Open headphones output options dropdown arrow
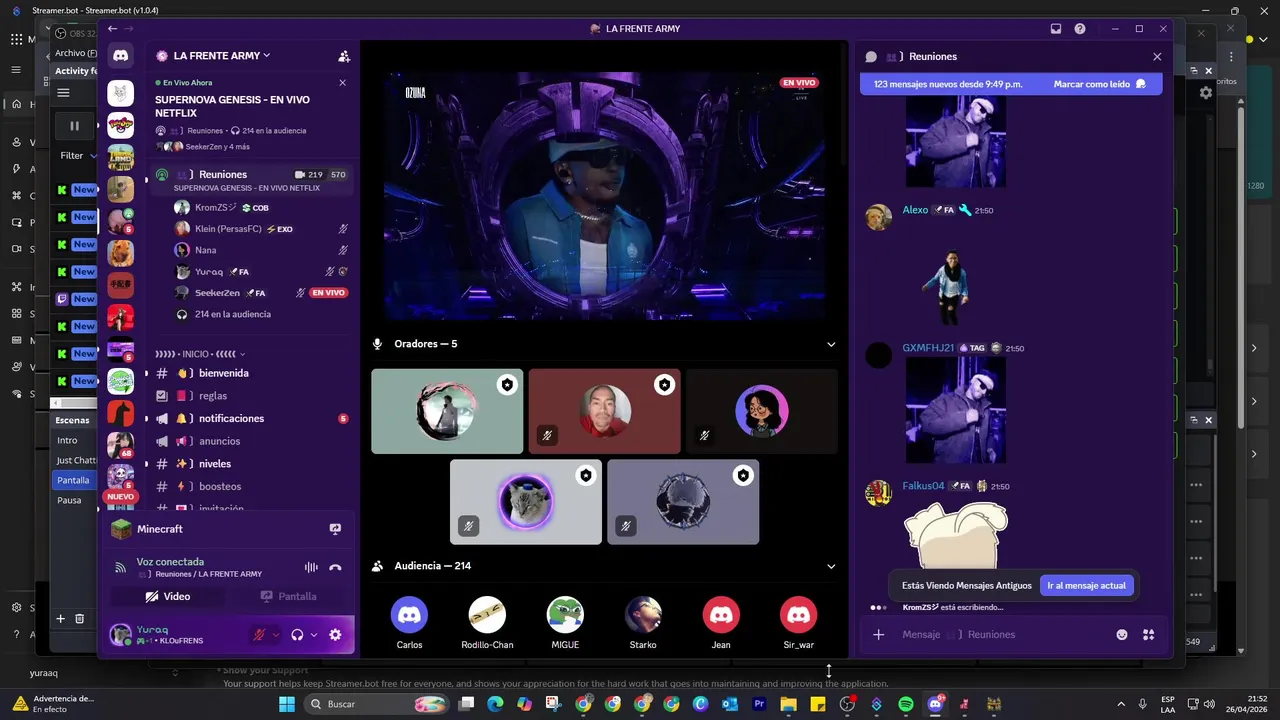1280x720 pixels. [x=314, y=635]
